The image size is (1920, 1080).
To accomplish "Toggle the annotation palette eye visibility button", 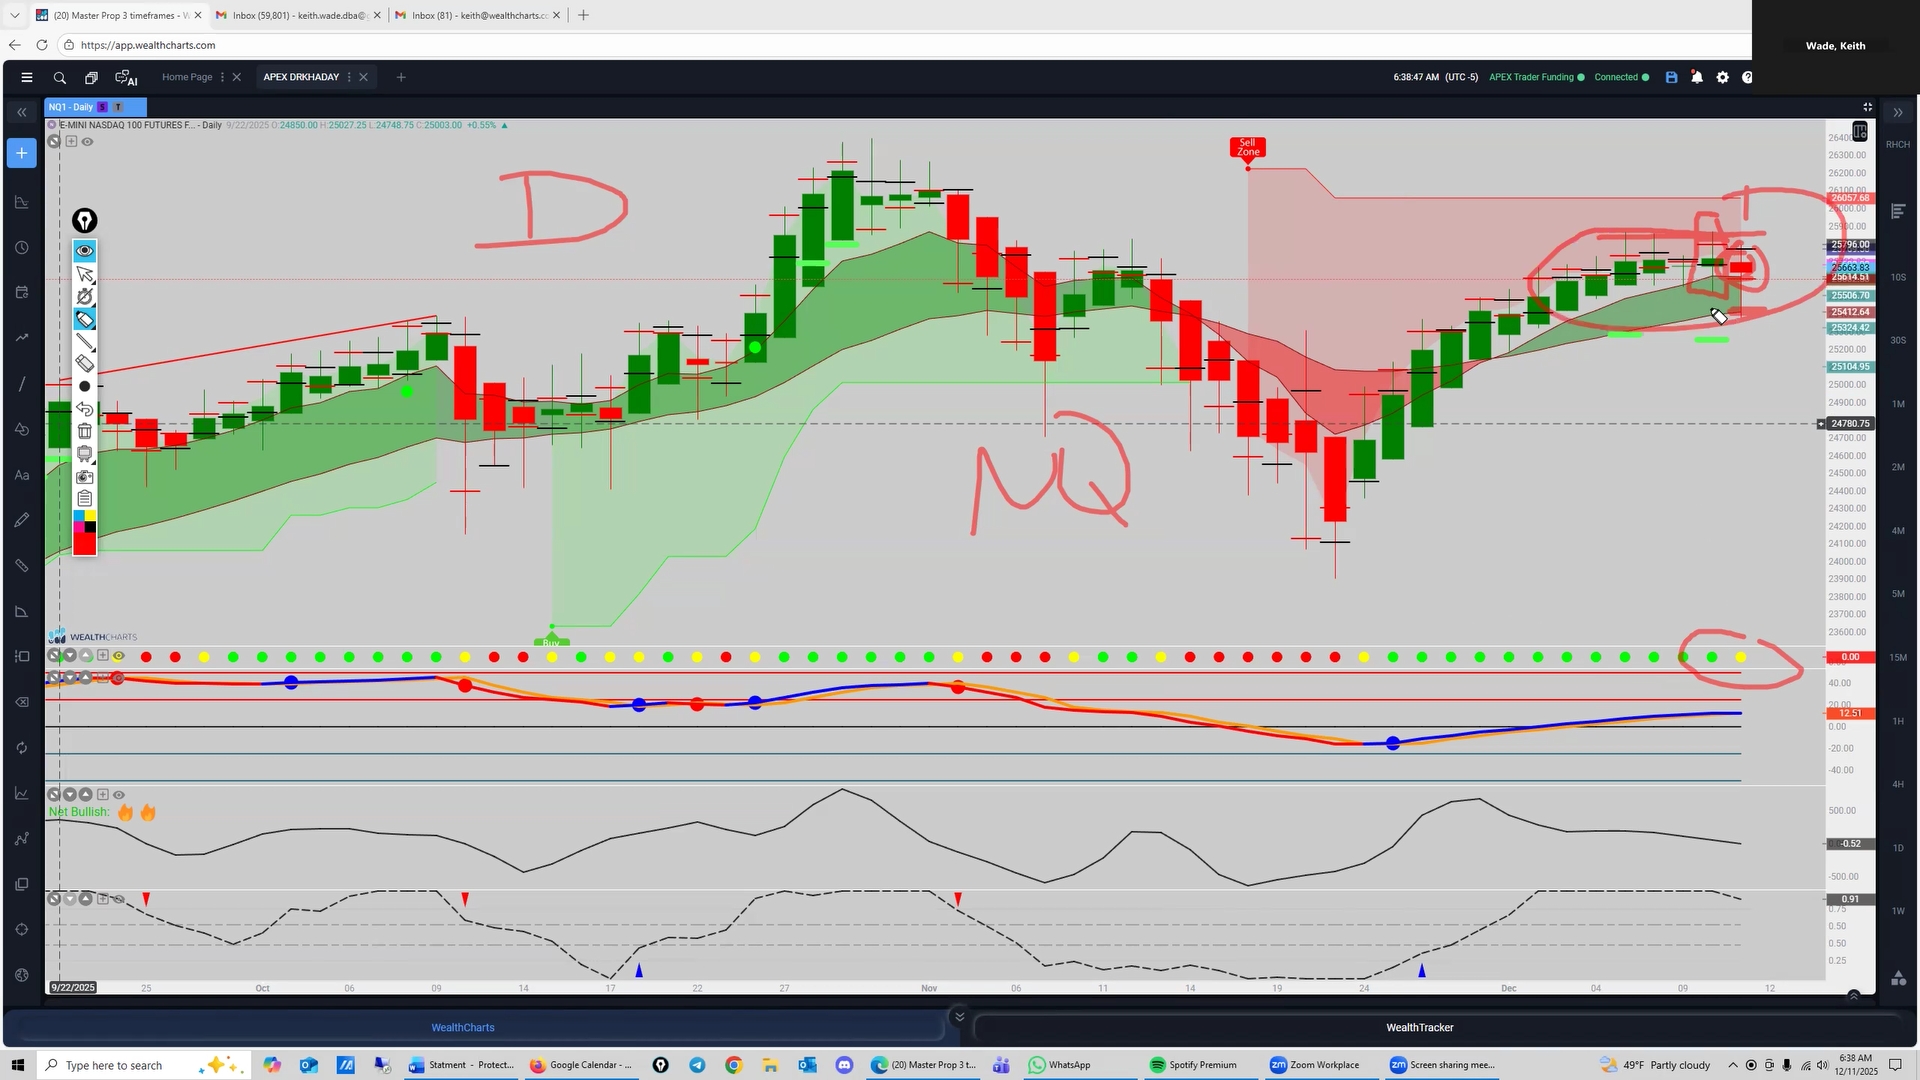I will coord(85,251).
